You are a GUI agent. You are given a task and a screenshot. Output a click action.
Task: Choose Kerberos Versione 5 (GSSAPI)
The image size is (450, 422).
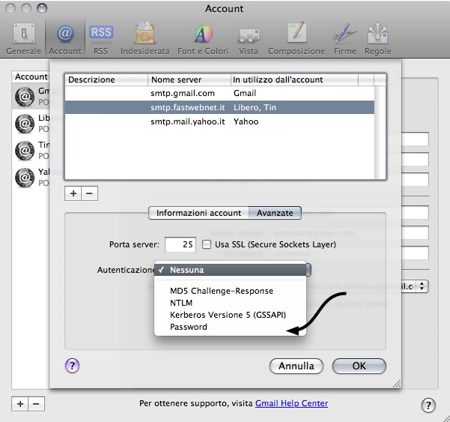(x=230, y=315)
